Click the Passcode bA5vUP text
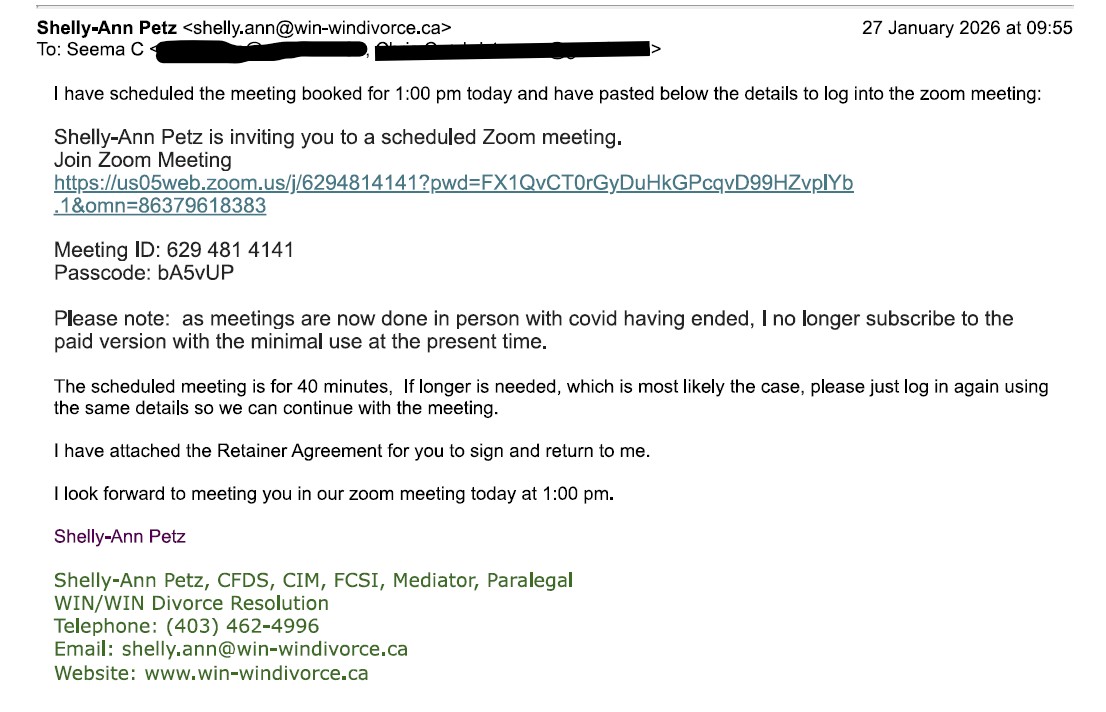Screen dimensions: 1106x712 144,273
